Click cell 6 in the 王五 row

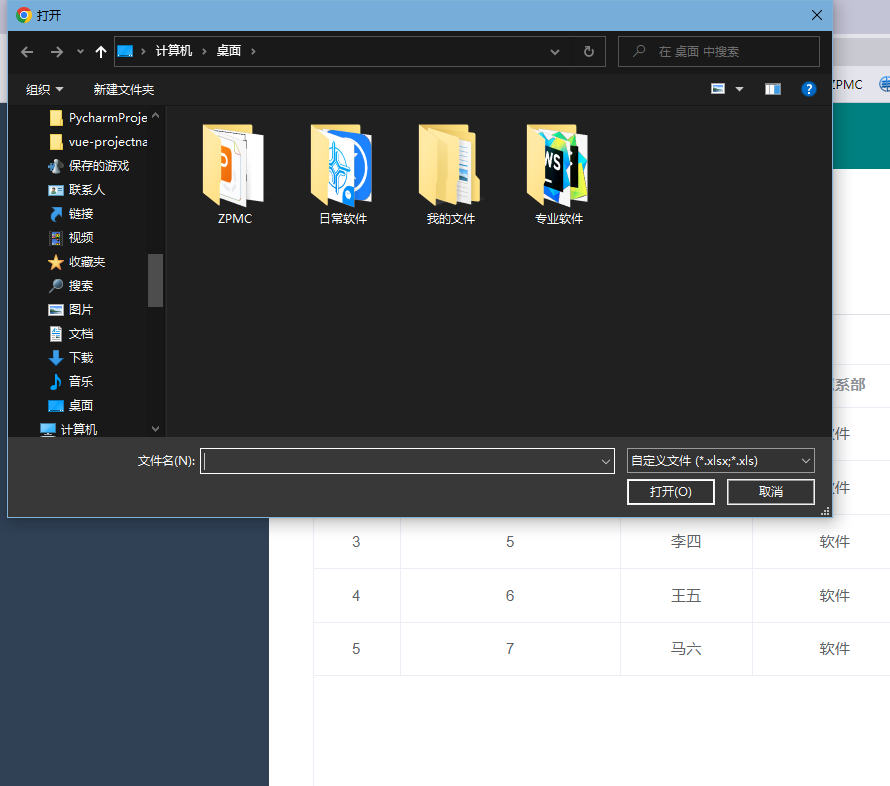[510, 595]
